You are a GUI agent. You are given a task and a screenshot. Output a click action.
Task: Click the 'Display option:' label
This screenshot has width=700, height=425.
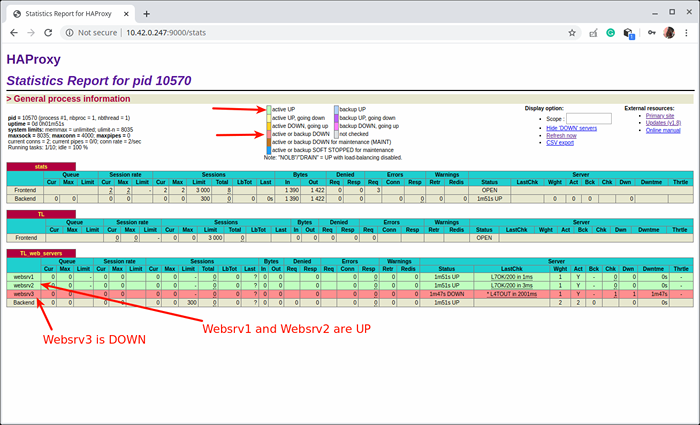click(x=544, y=108)
